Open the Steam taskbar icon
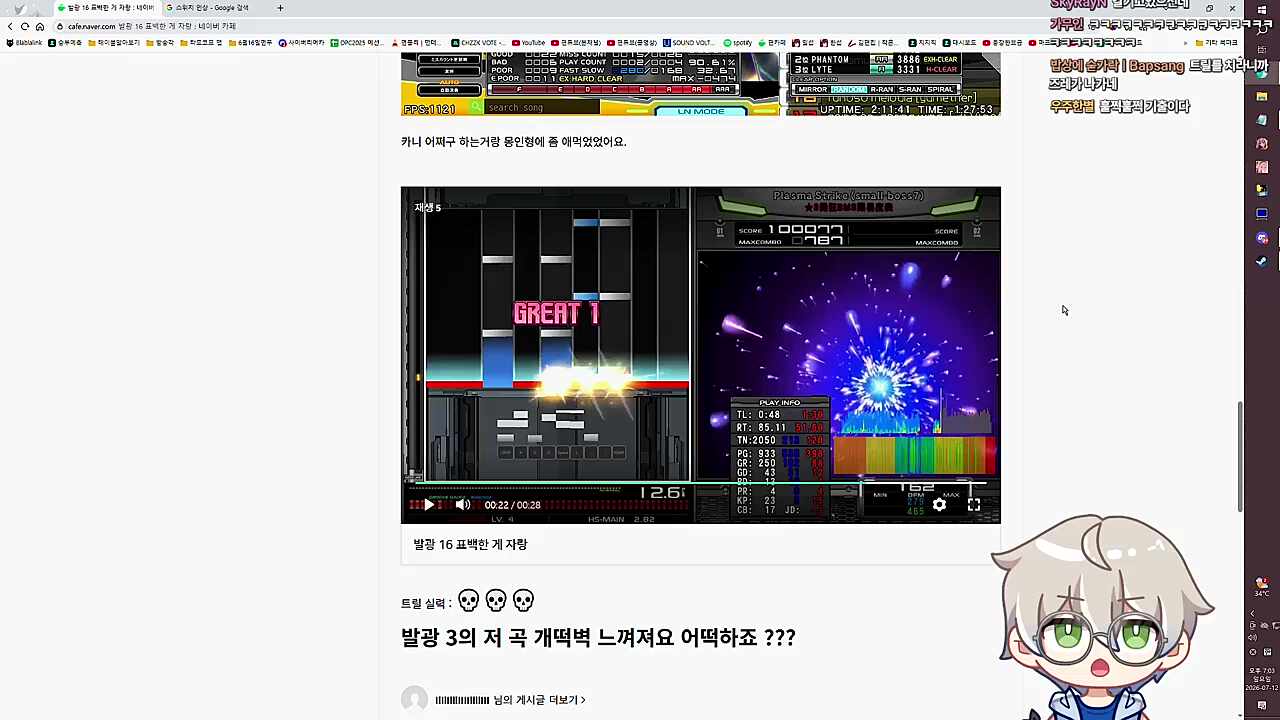1280x720 pixels. coord(1262,262)
